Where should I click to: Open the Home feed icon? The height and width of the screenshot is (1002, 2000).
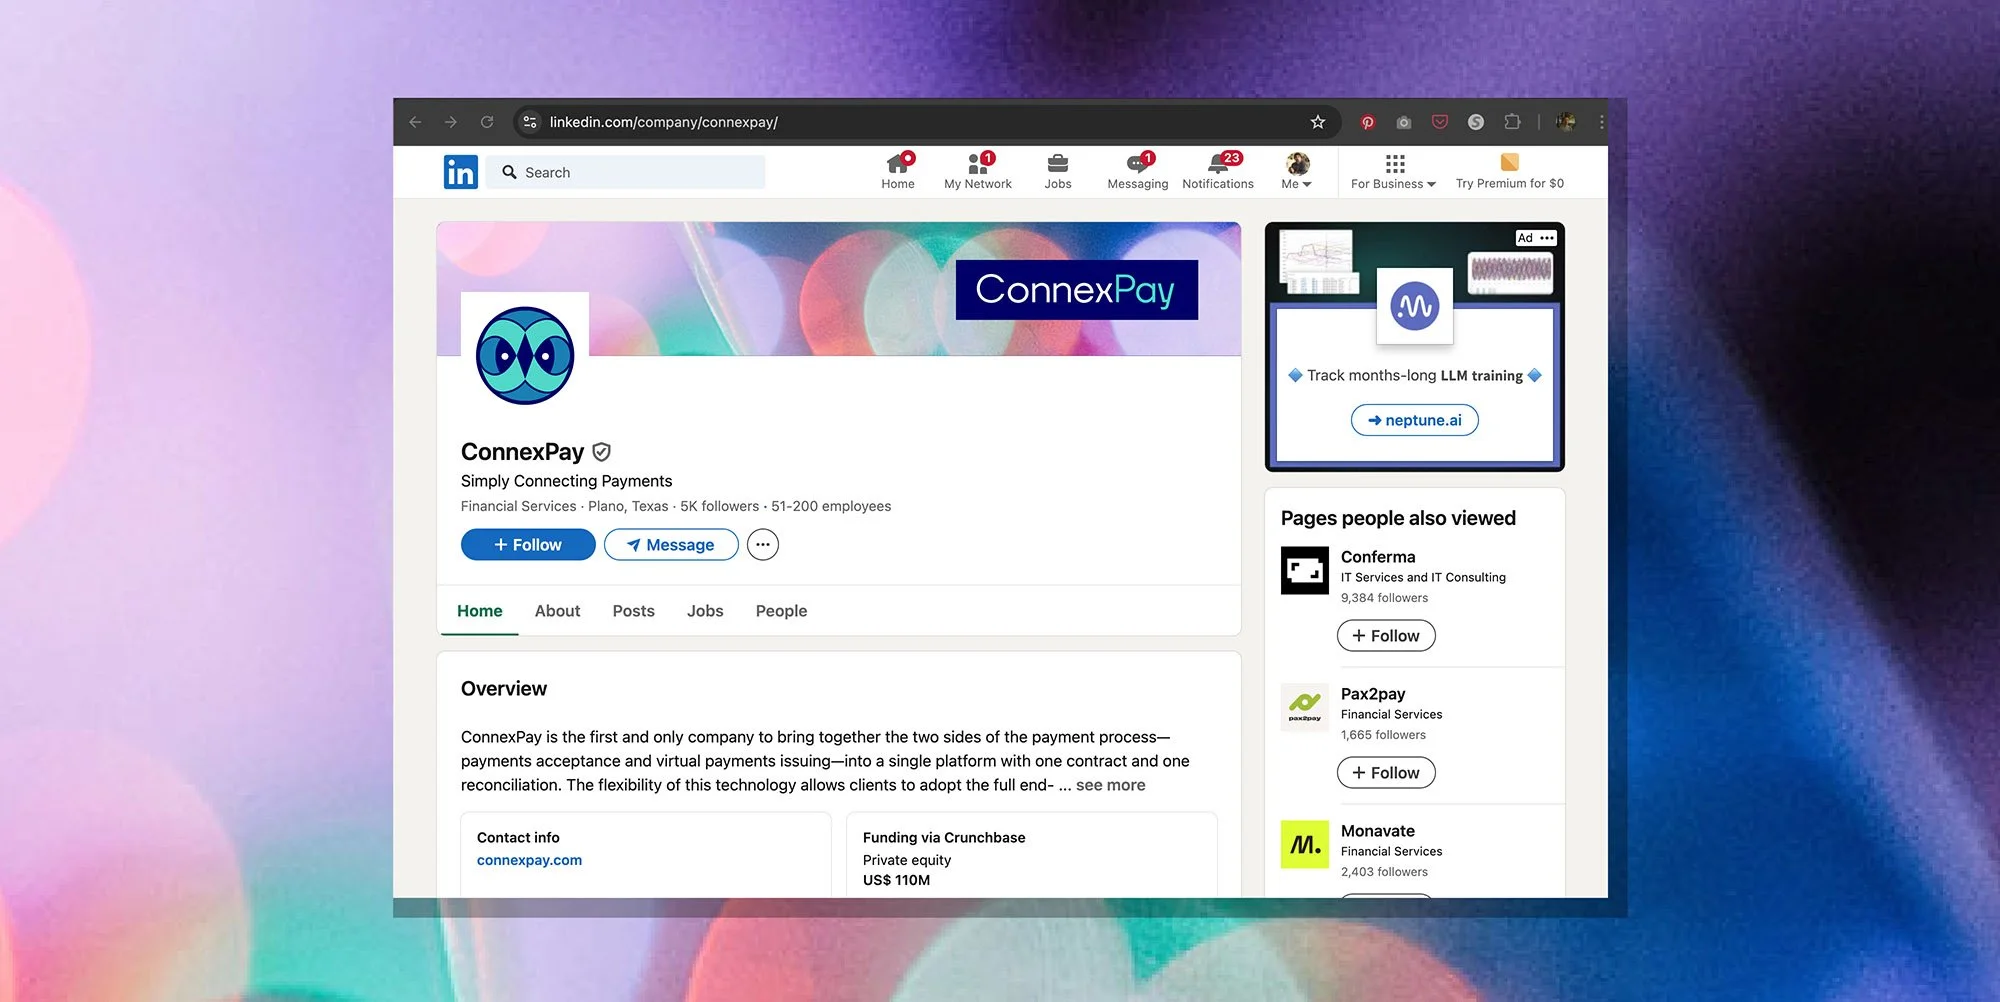[x=898, y=163]
